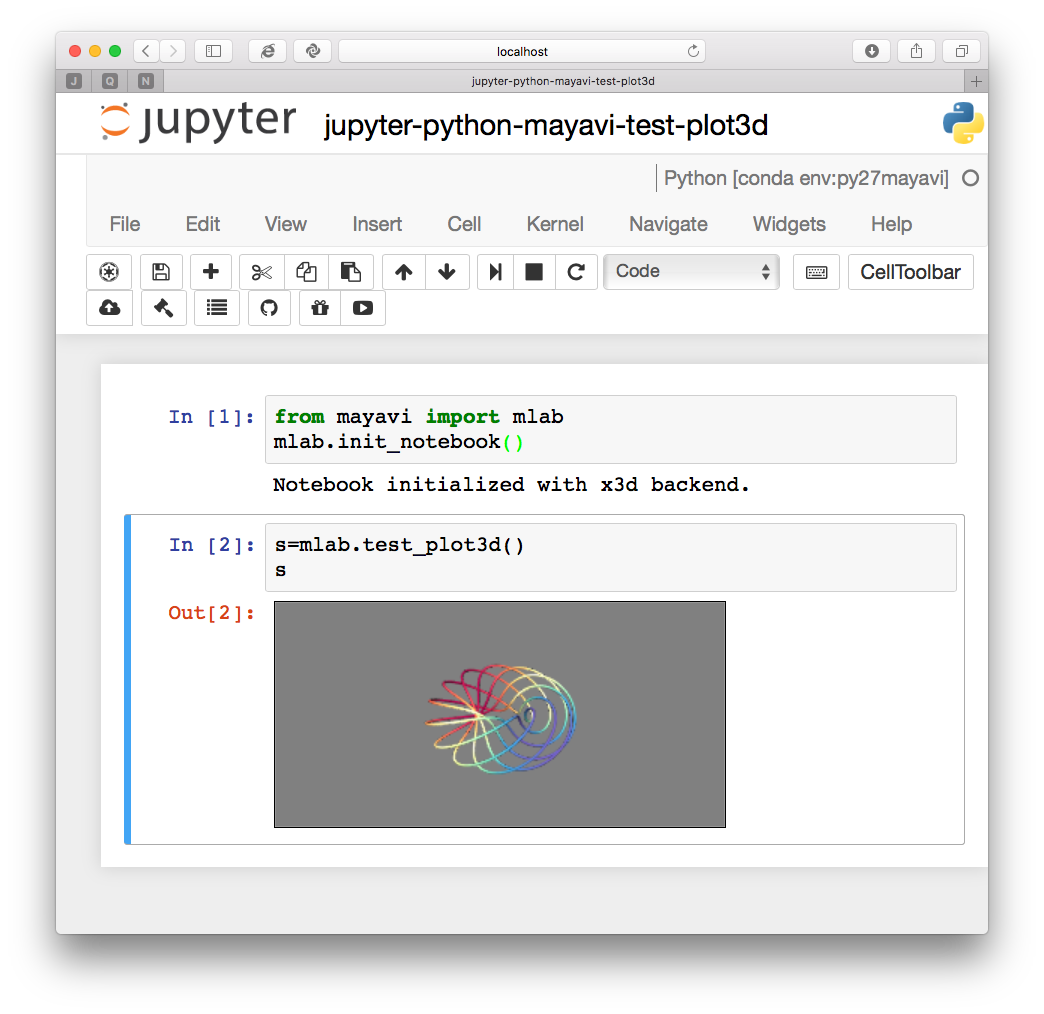Select the pinned tab labeled N

click(x=146, y=81)
